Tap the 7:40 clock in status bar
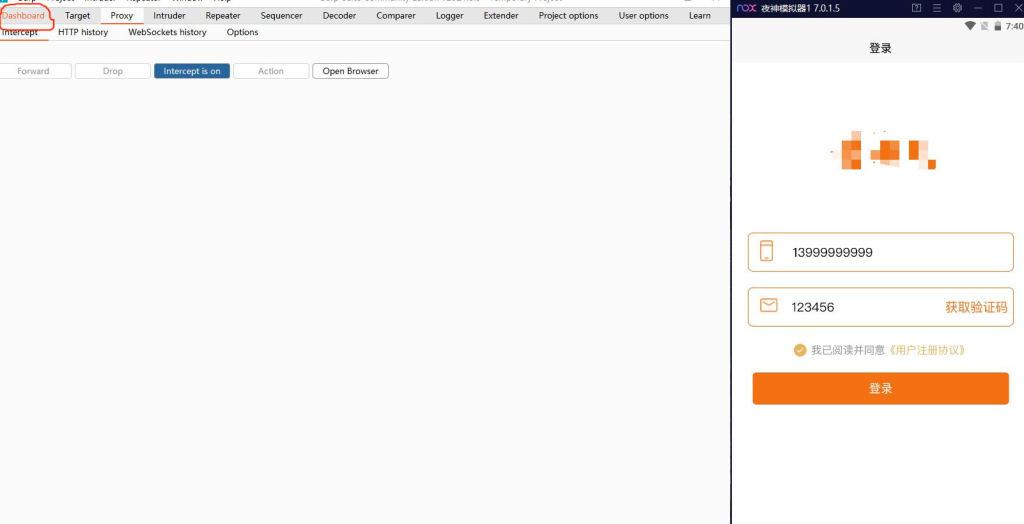The width and height of the screenshot is (1024, 524). pyautogui.click(x=1014, y=26)
